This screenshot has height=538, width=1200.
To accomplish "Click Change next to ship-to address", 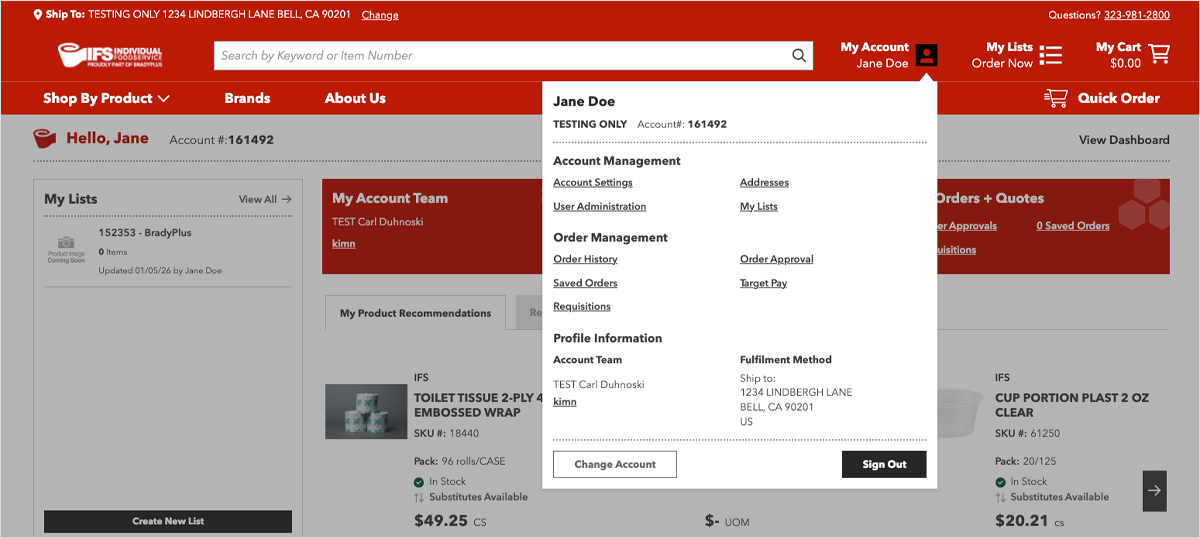I will (x=380, y=15).
